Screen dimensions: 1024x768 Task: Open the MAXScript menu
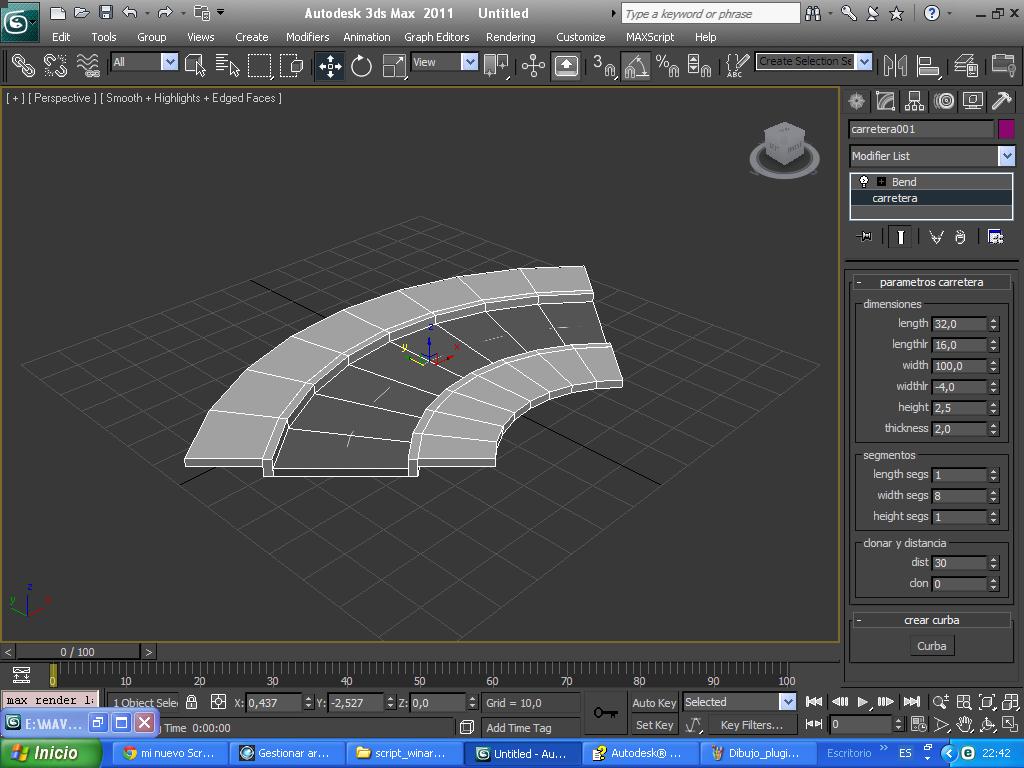coord(649,37)
